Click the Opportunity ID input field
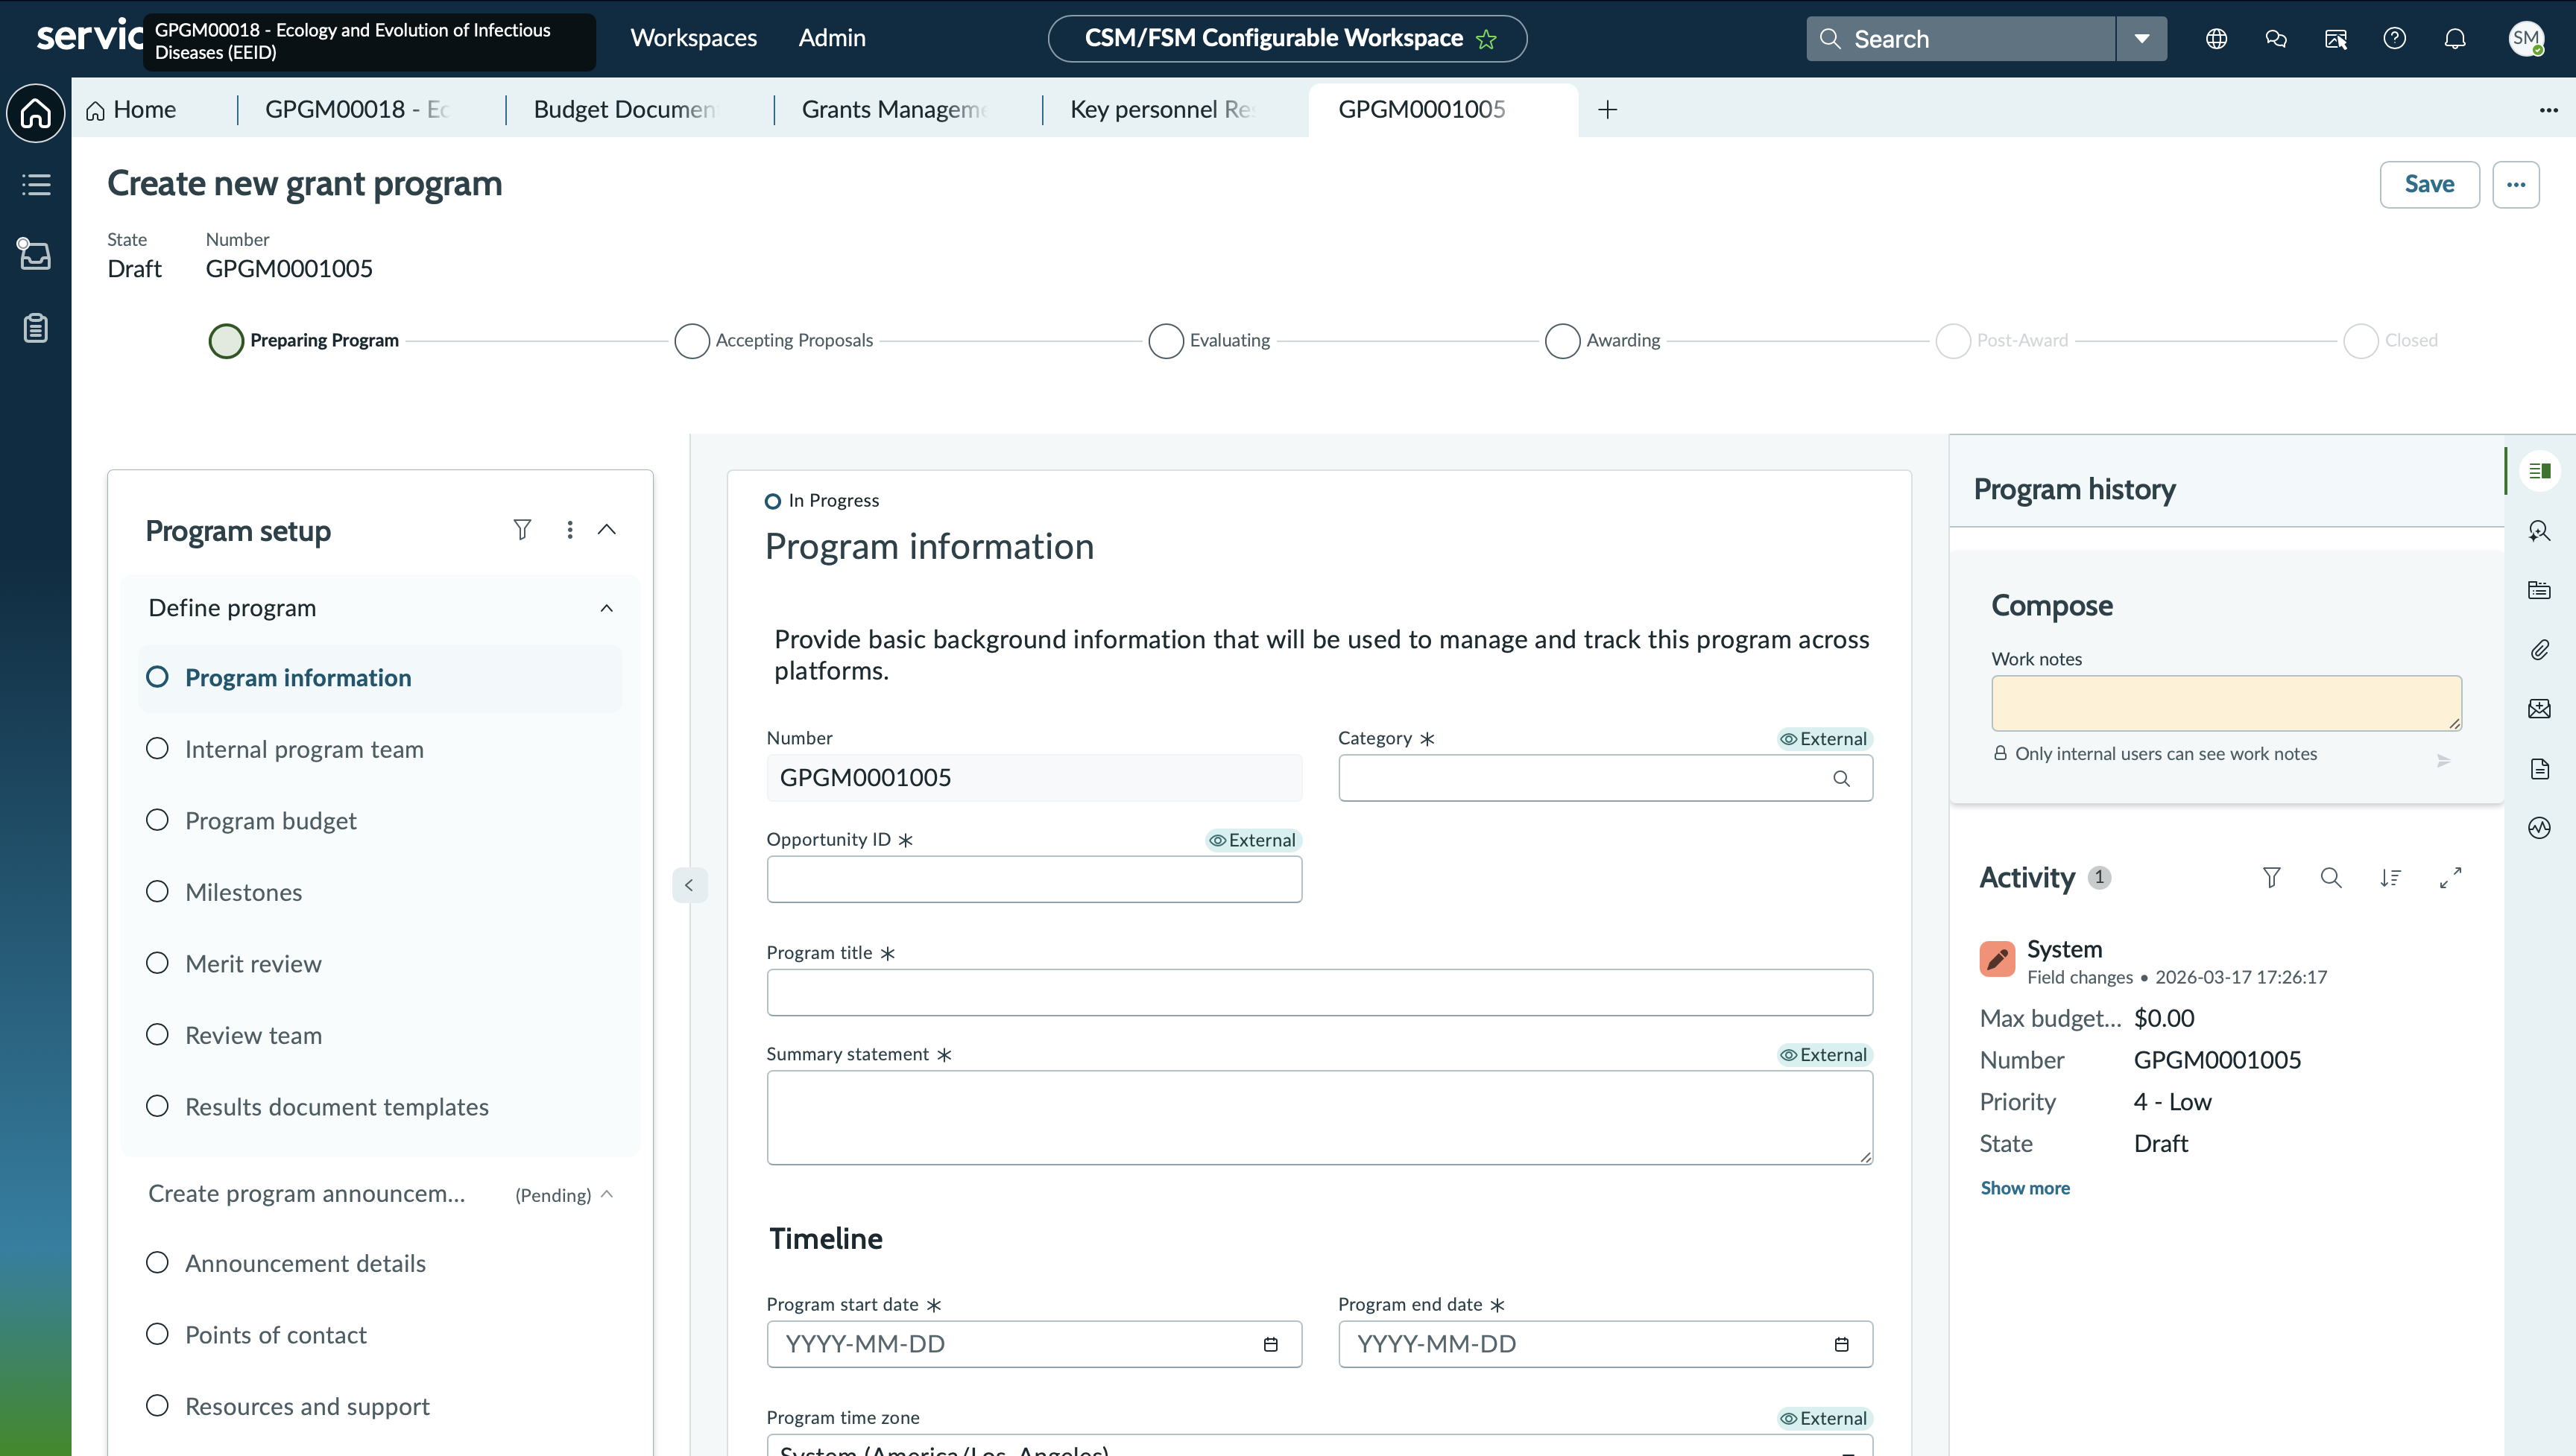The image size is (2576, 1456). pyautogui.click(x=1034, y=879)
